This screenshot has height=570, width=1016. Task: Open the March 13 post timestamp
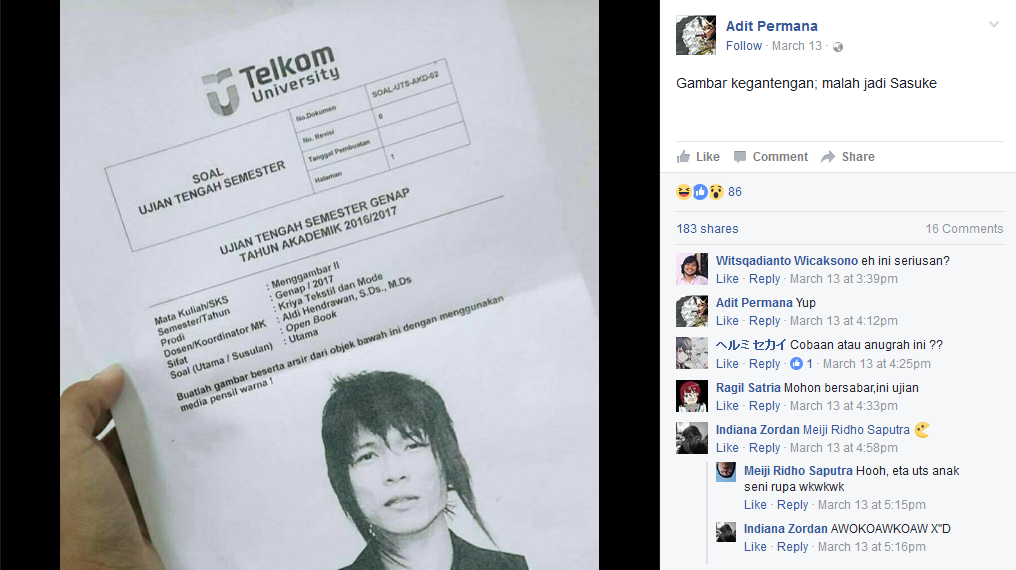click(796, 46)
